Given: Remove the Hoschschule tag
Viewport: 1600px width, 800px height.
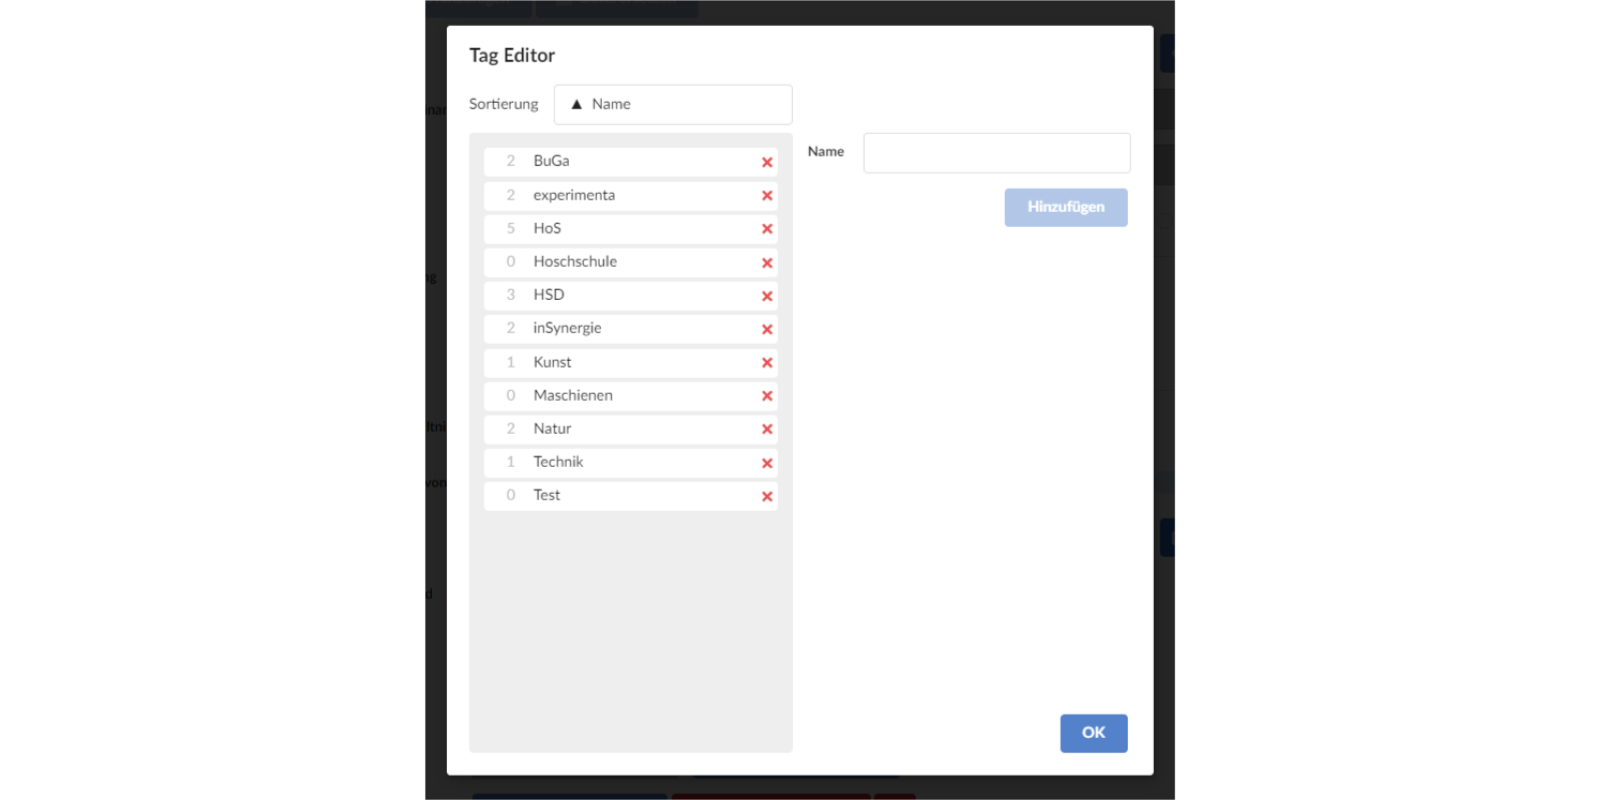Looking at the screenshot, I should [767, 262].
